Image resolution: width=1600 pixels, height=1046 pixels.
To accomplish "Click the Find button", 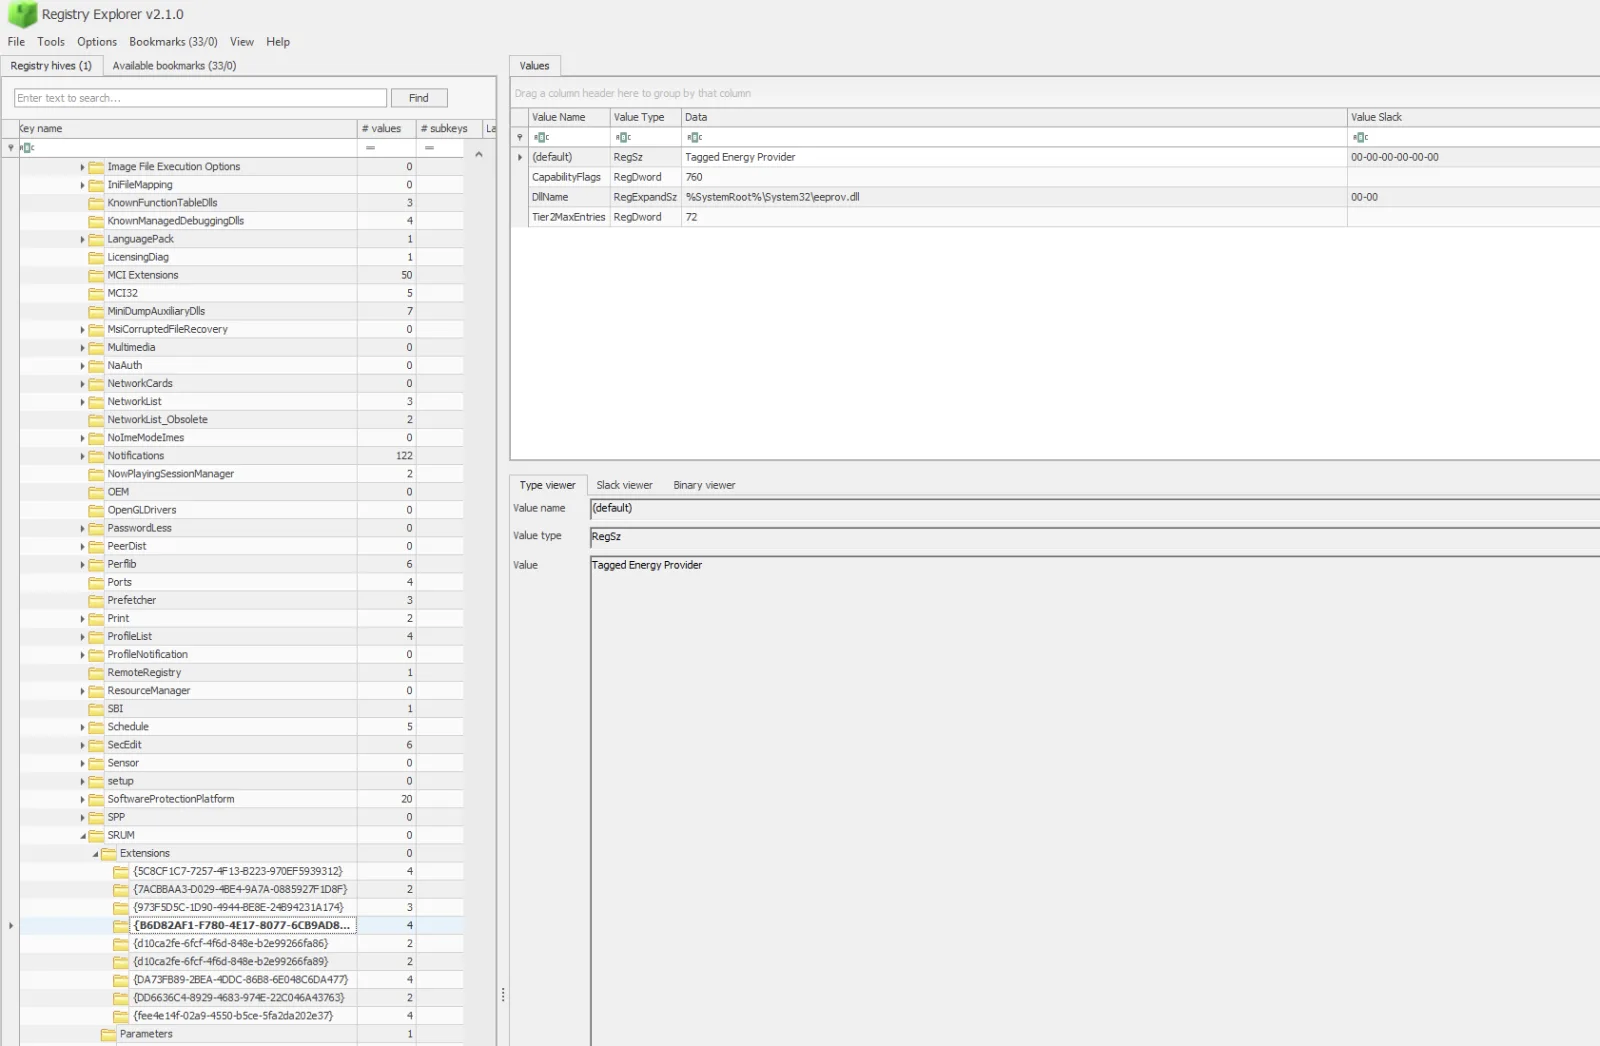I will (419, 98).
